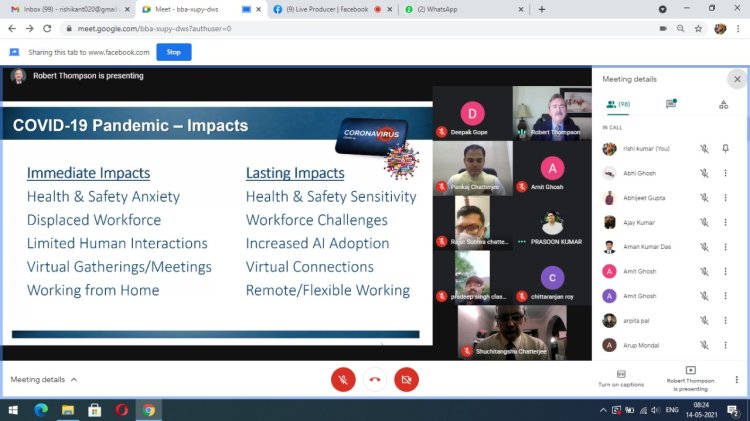Toggle the microphone mute button
The image size is (750, 421).
342,380
